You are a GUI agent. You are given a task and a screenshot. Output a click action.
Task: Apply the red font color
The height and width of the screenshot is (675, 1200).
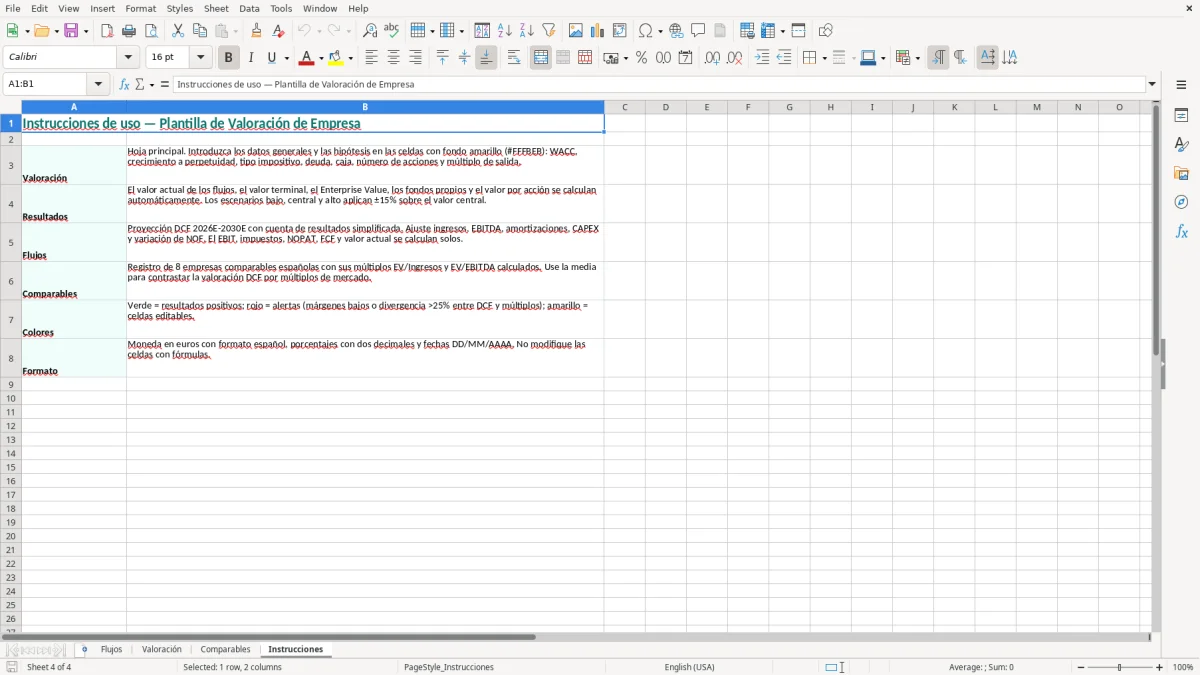307,58
